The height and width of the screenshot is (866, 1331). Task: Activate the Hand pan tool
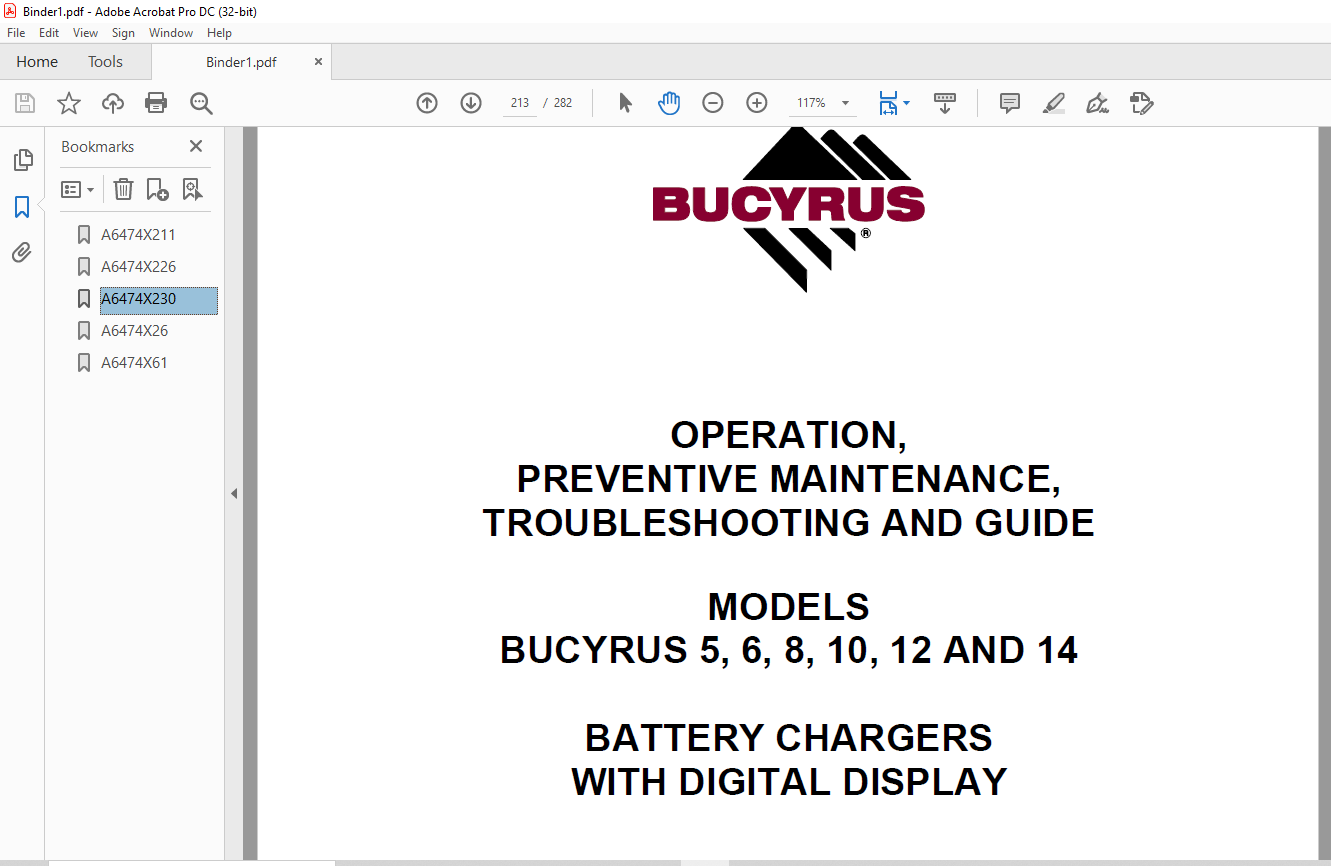pos(669,103)
